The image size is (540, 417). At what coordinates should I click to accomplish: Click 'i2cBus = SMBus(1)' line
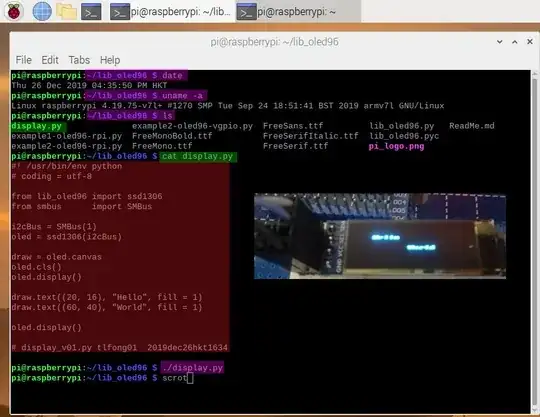(x=54, y=227)
